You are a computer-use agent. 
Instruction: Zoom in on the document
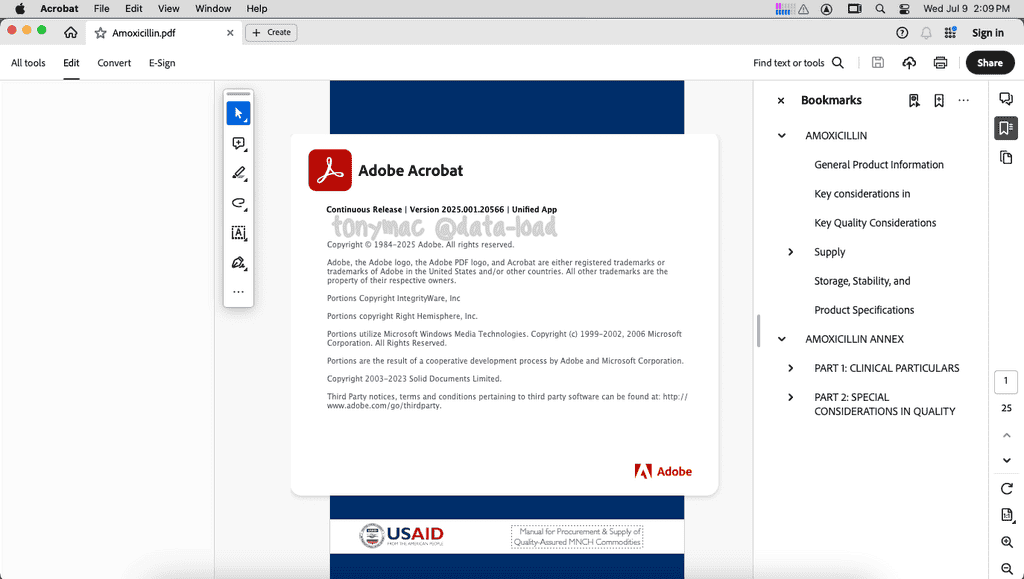1006,542
